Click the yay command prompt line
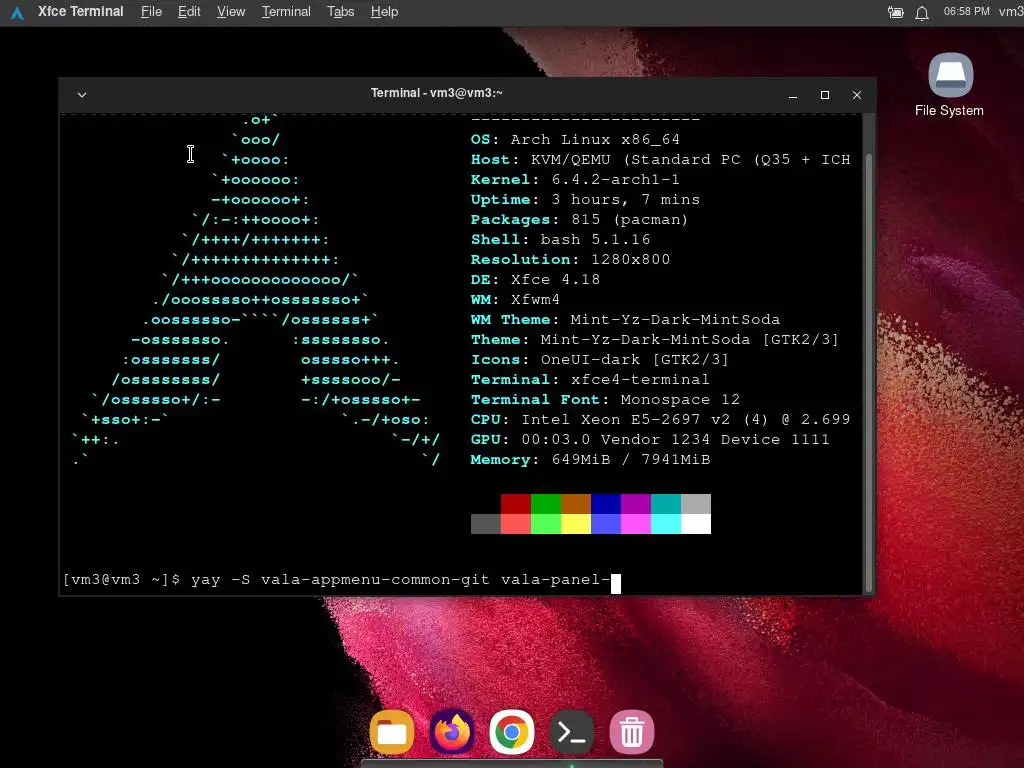 [342, 580]
